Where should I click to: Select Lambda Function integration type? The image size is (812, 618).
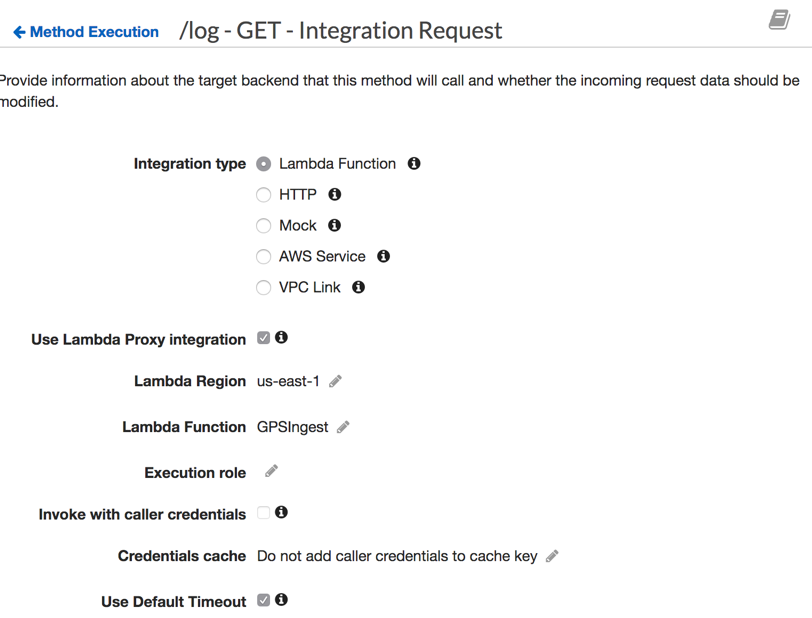(264, 164)
